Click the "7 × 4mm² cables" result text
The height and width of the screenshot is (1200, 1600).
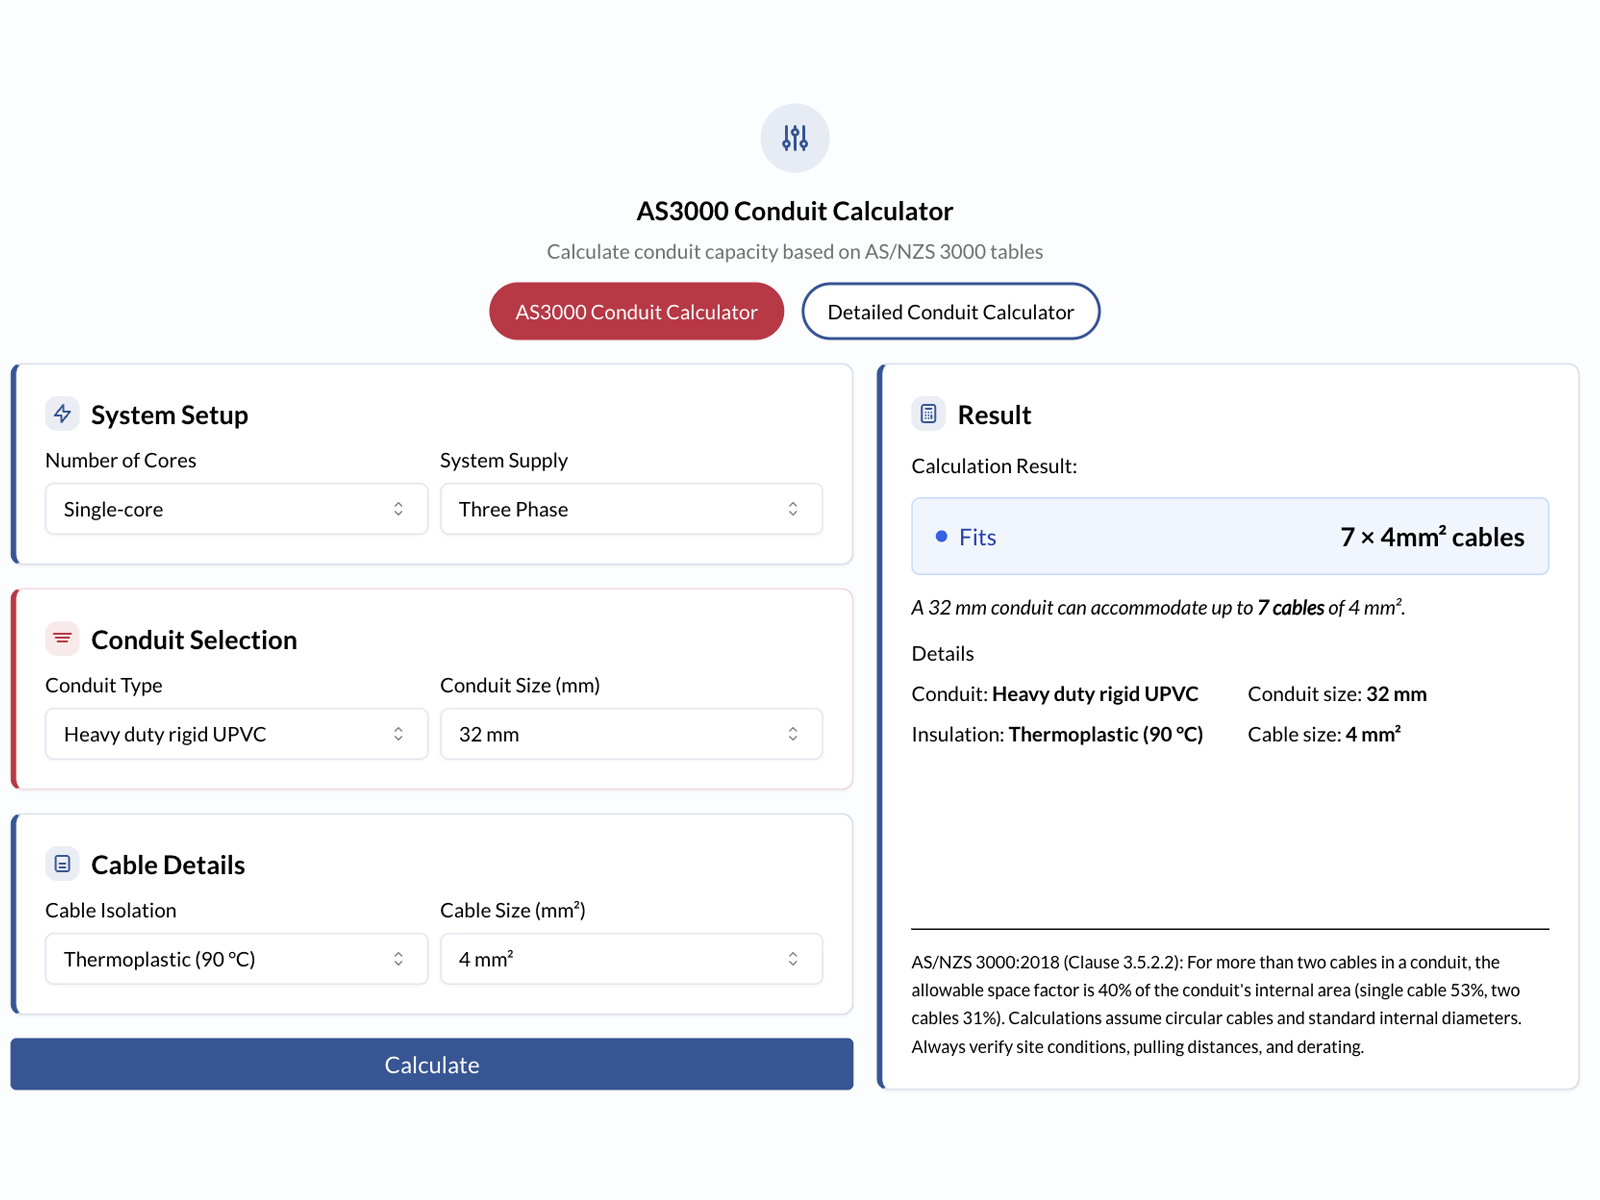[x=1431, y=537]
